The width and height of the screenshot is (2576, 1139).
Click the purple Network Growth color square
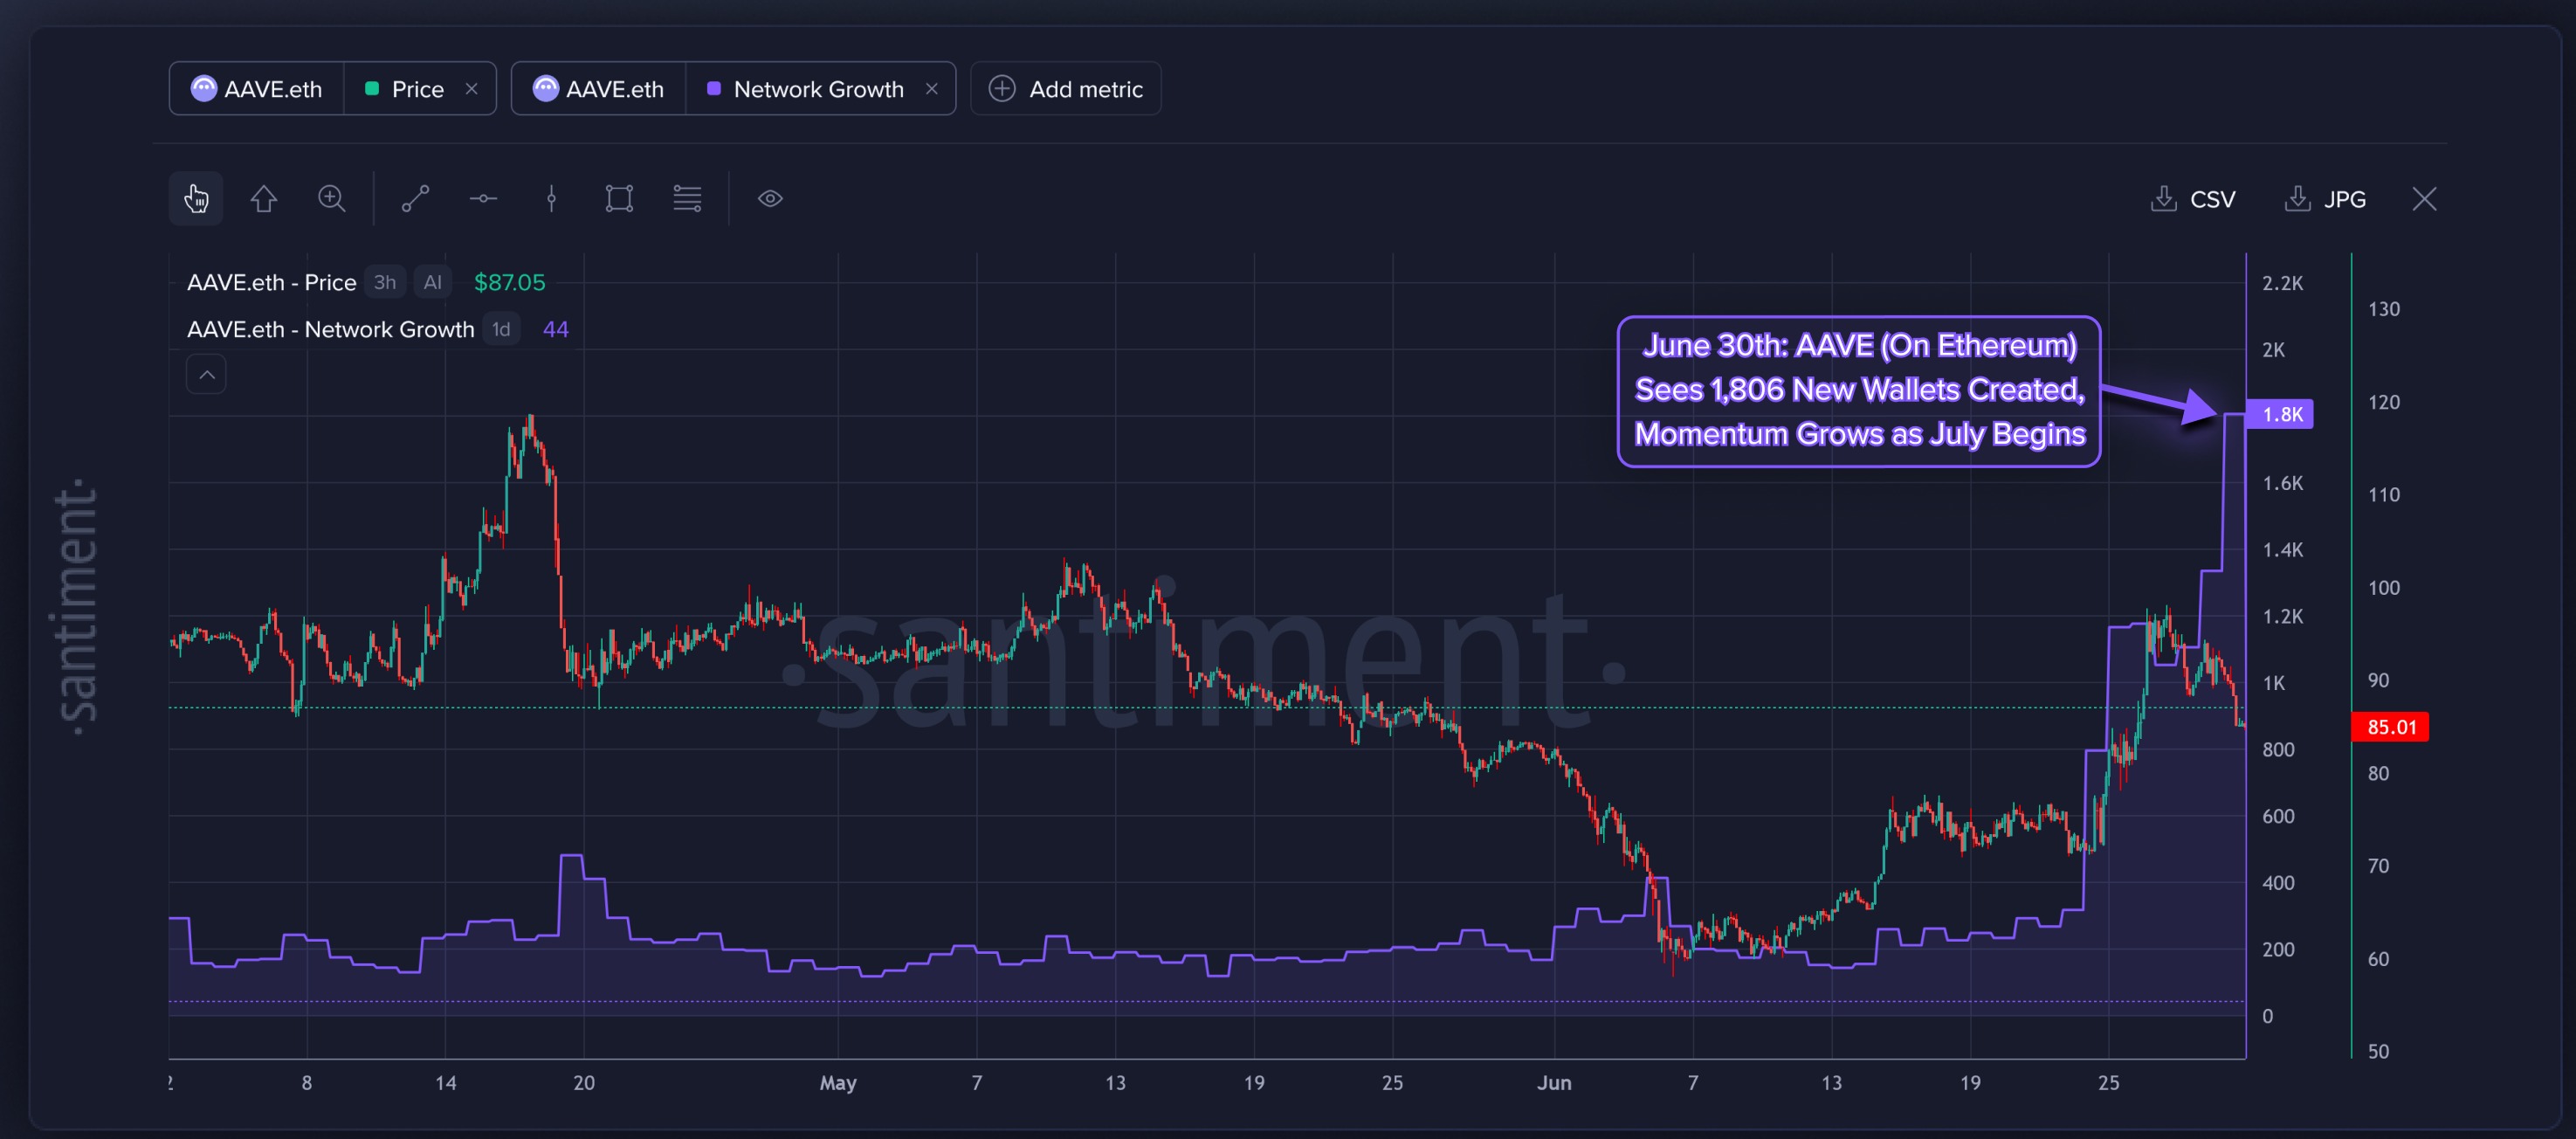[714, 89]
